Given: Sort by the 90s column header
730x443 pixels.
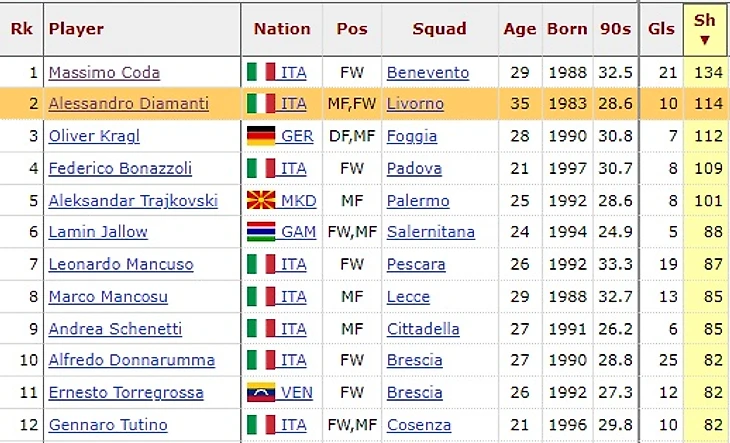Looking at the screenshot, I should (615, 29).
